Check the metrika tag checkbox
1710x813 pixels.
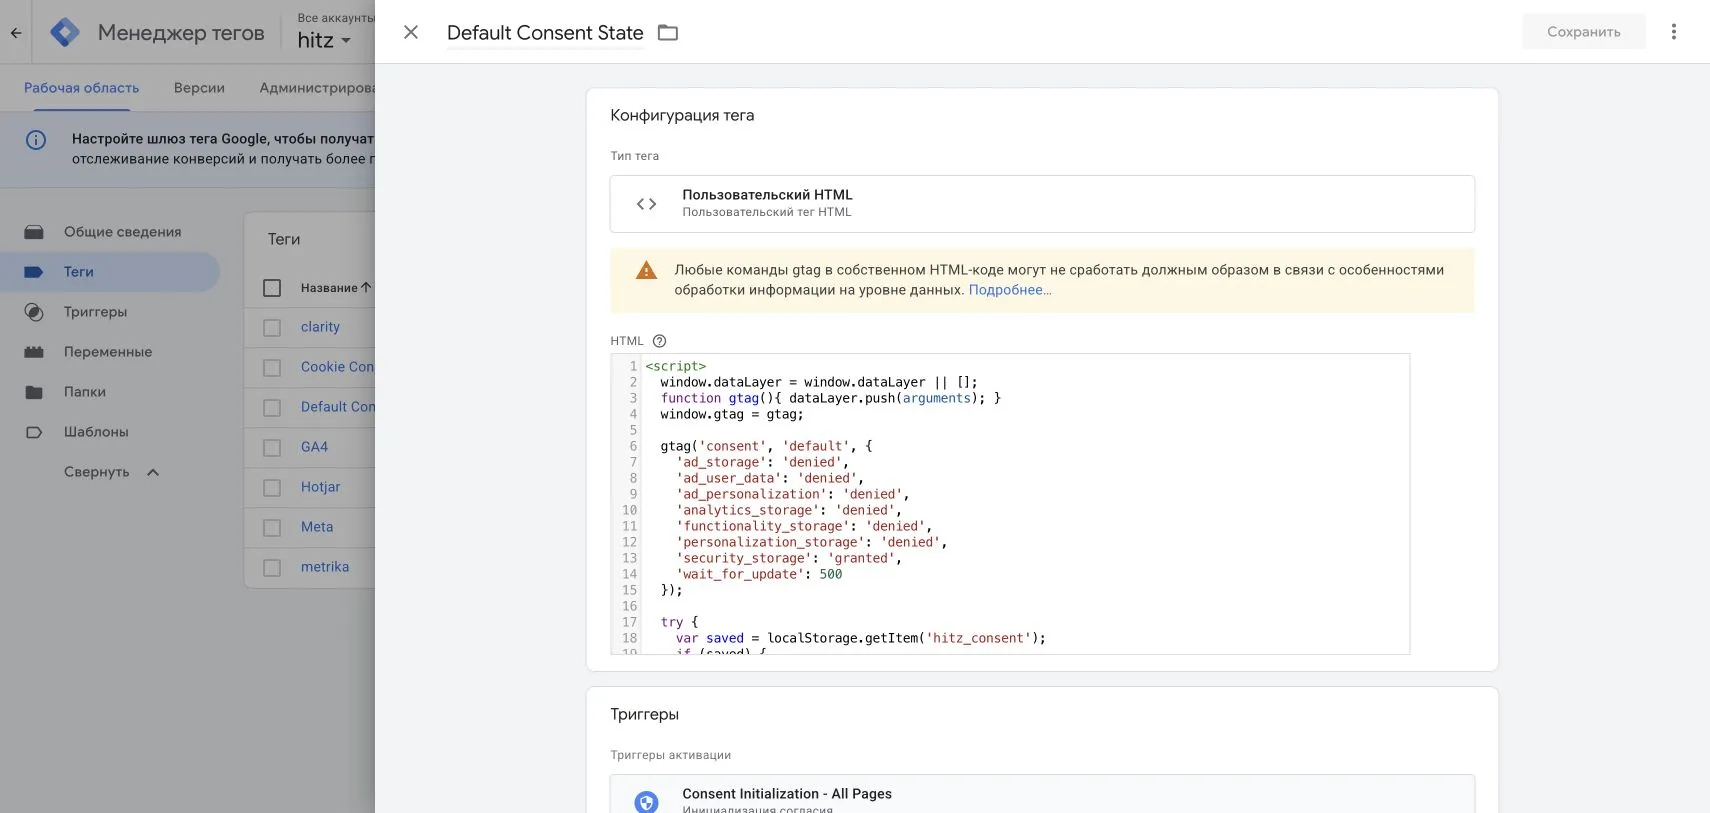(x=272, y=568)
